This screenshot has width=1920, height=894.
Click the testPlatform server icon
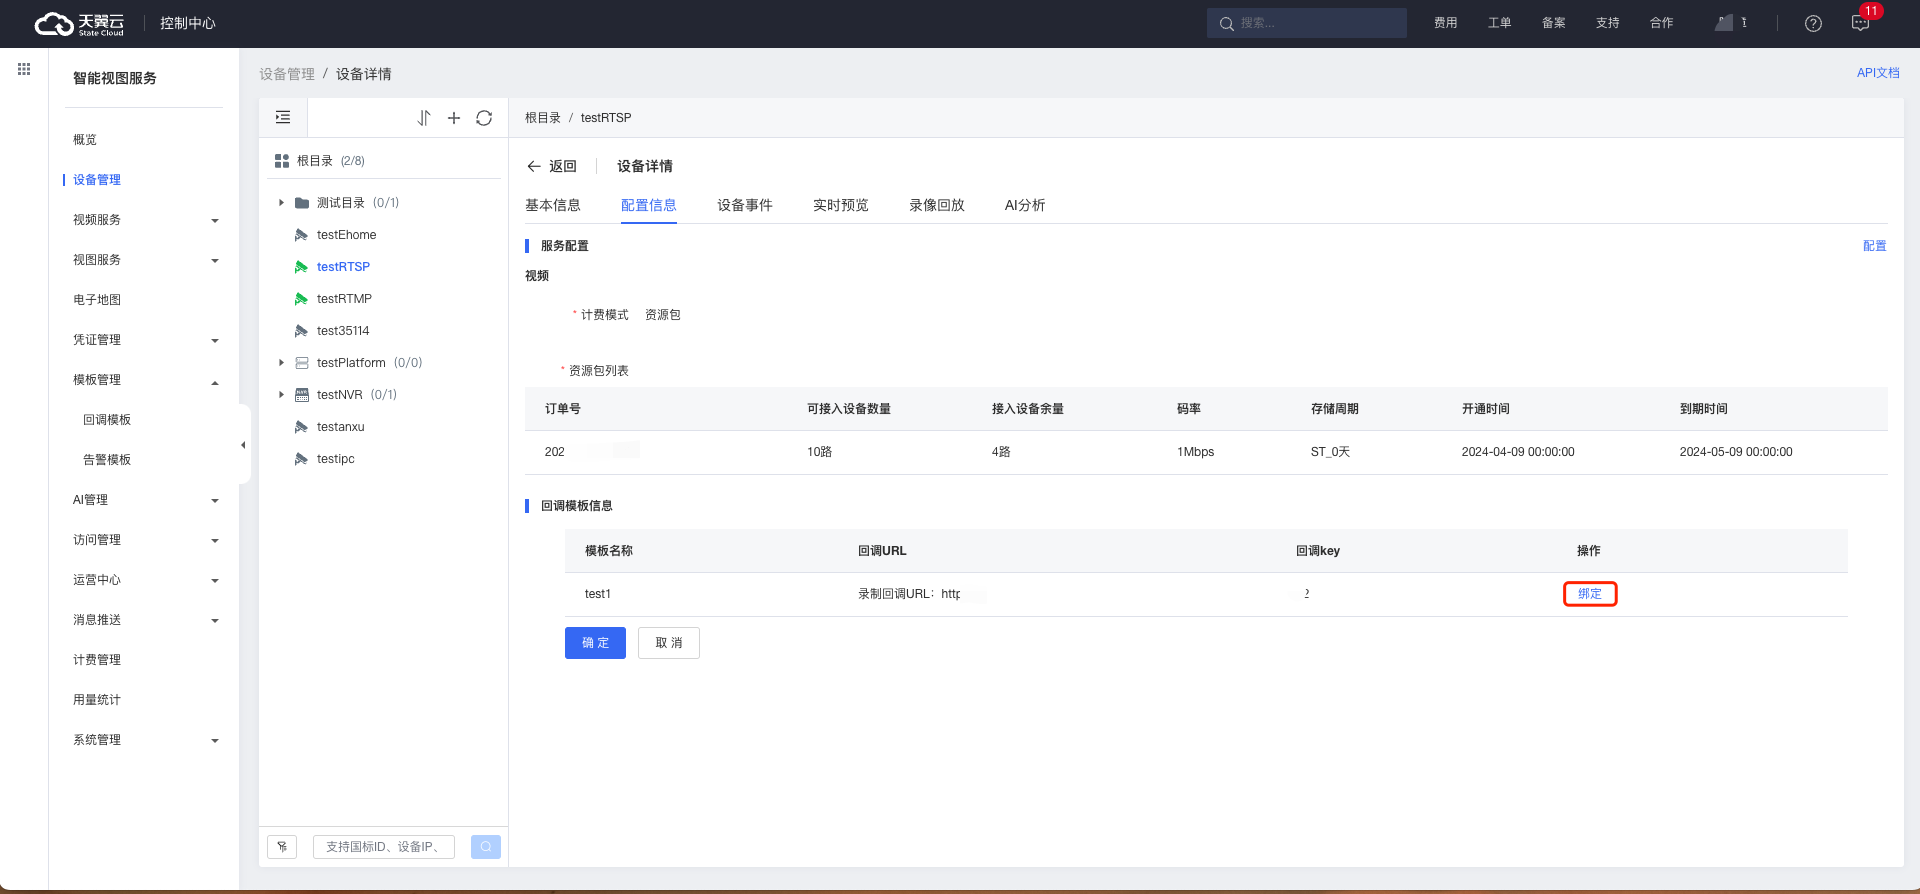[301, 363]
